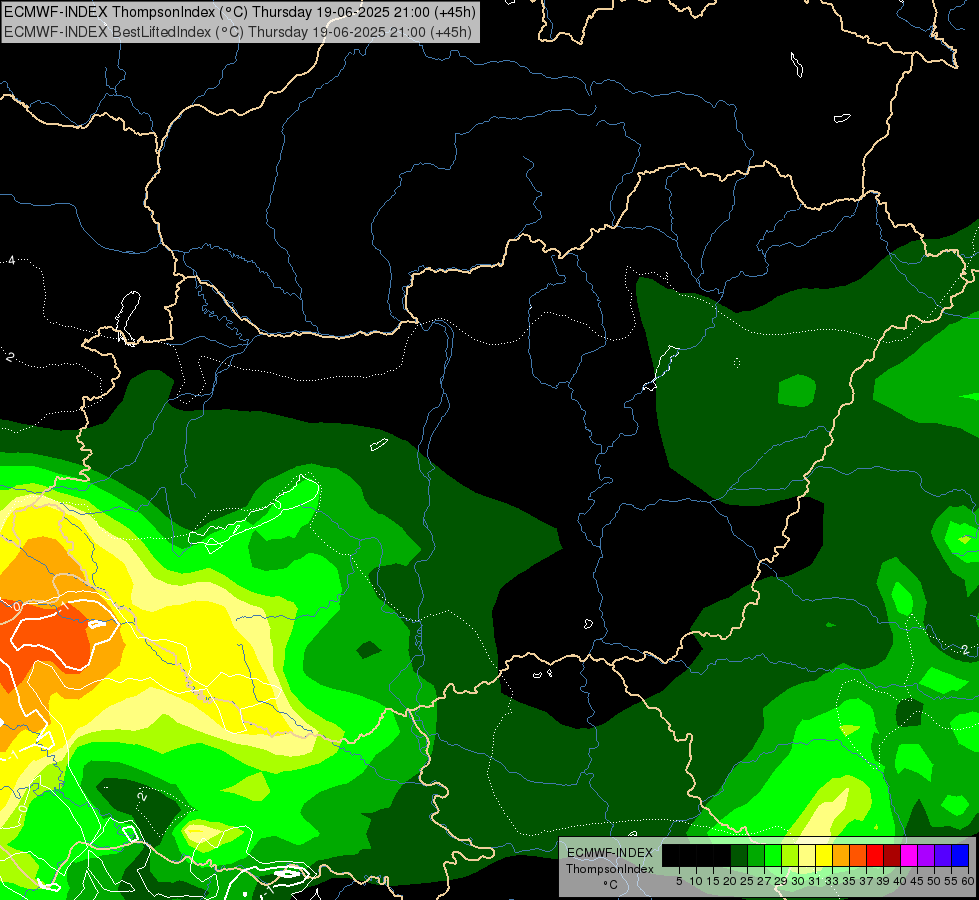Select the black 15–20 legend swatch
The image size is (979, 900).
tap(722, 855)
